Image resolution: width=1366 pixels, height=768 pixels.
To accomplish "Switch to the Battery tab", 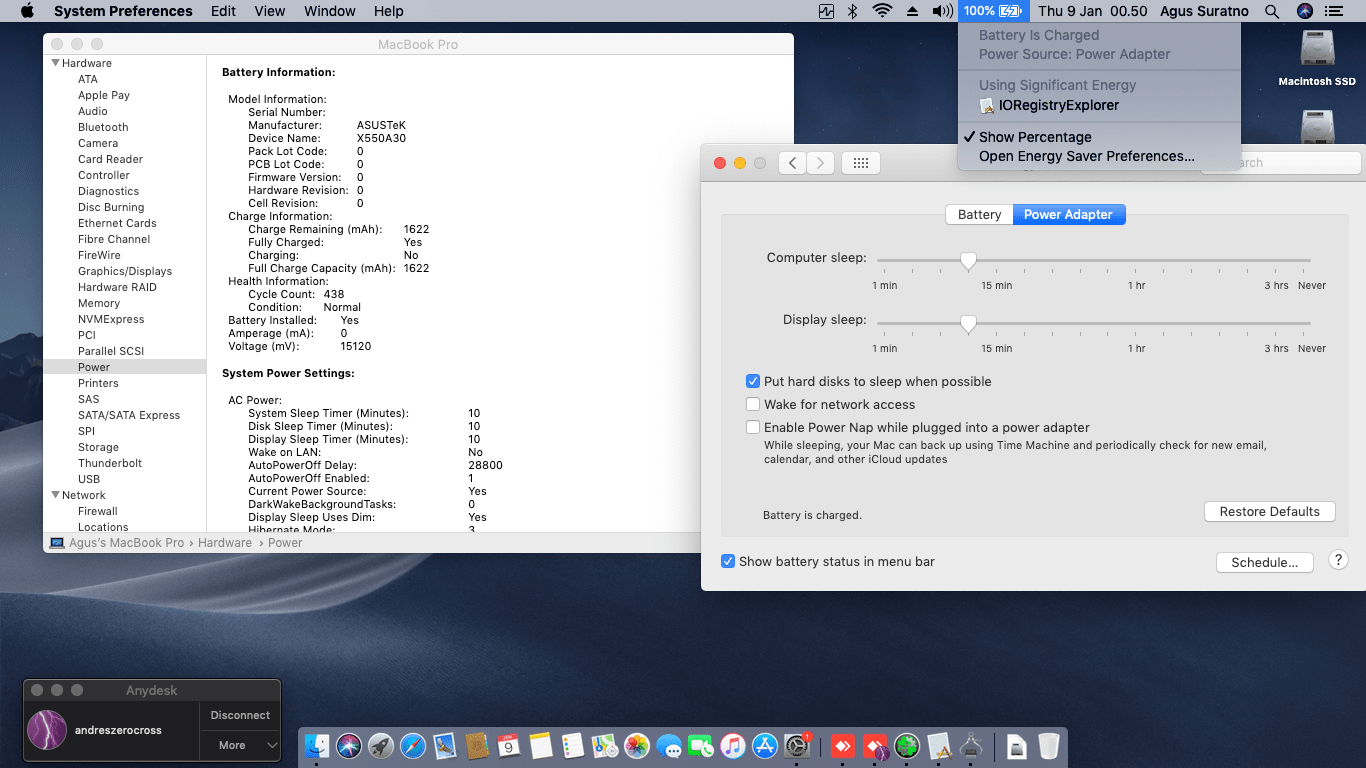I will [x=979, y=214].
